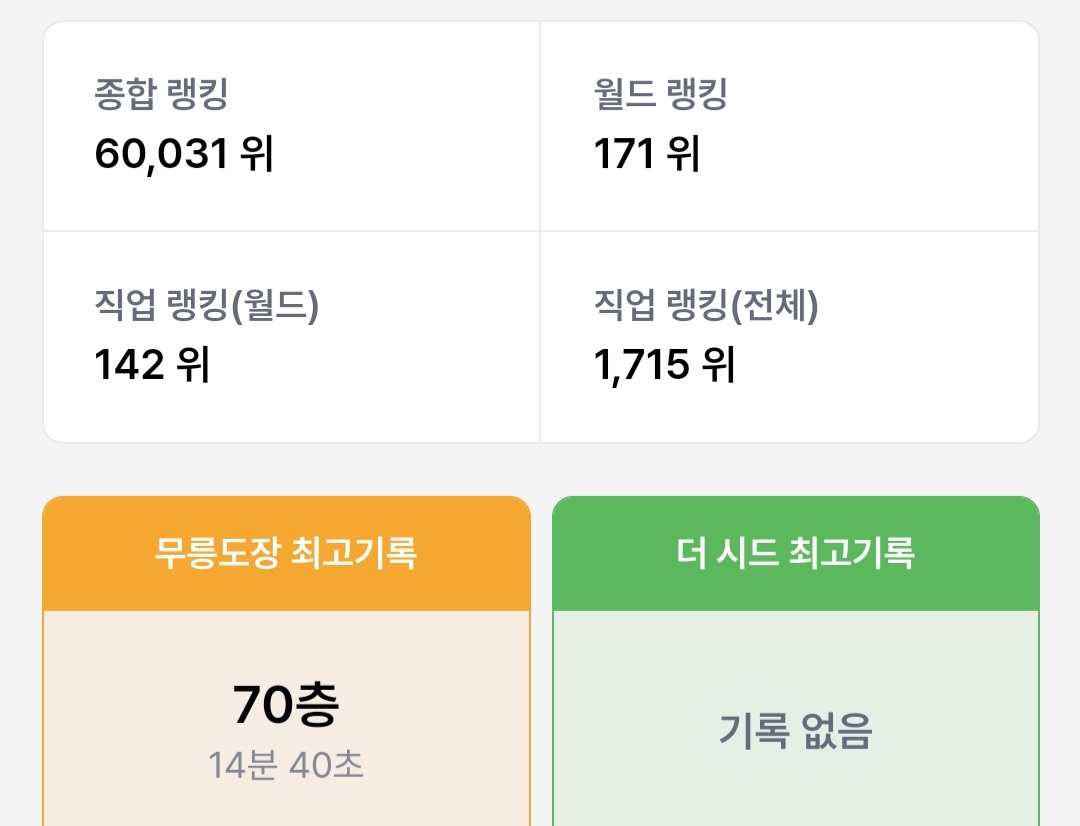Open the 더 시드 최고기록 green header
The image size is (1080, 826).
pos(795,553)
